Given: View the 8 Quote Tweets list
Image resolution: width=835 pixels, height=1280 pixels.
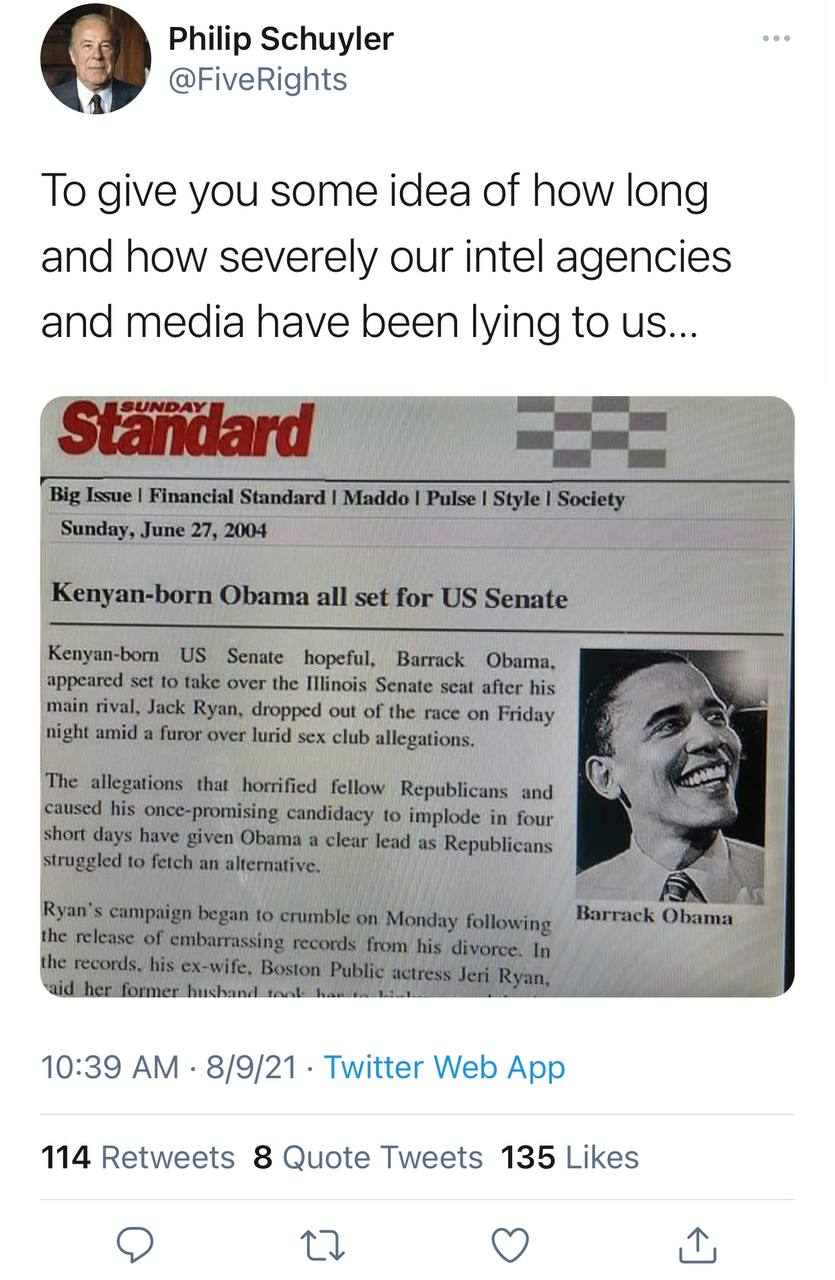Looking at the screenshot, I should click(x=368, y=1157).
